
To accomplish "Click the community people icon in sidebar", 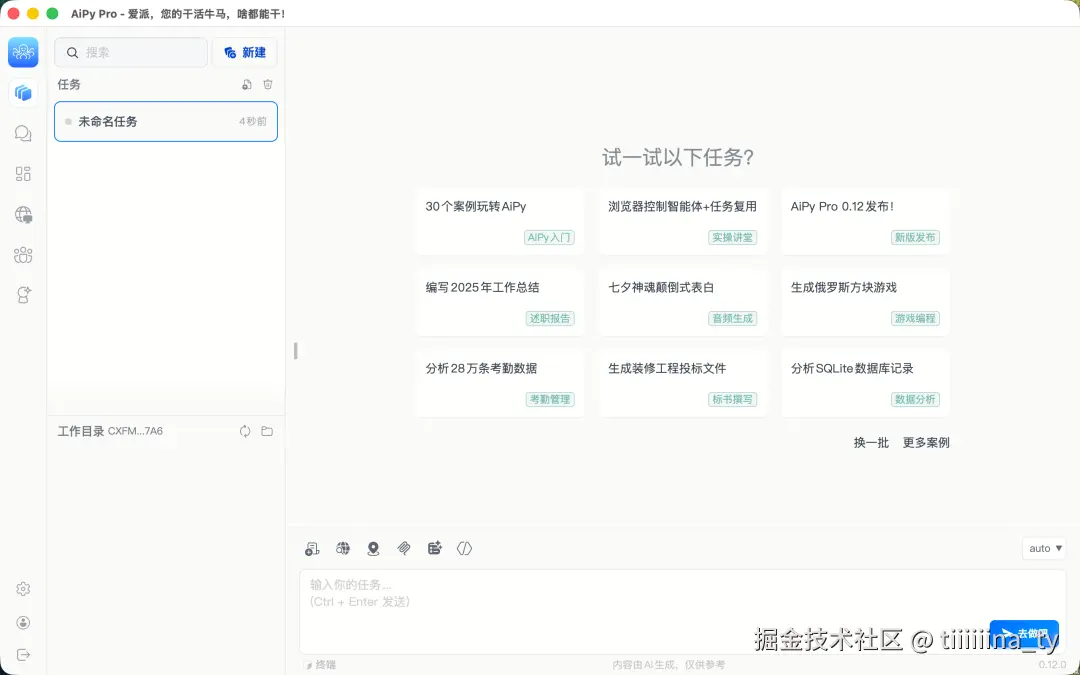I will pyautogui.click(x=23, y=255).
